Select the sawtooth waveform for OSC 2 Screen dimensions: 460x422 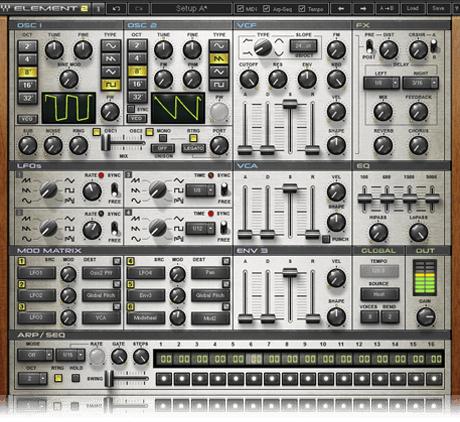(219, 59)
